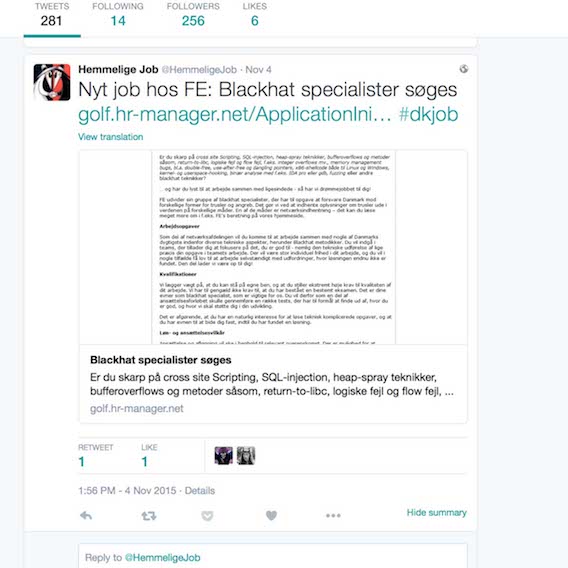The width and height of the screenshot is (568, 568).
Task: Like the tweet with the heart icon
Action: (x=271, y=515)
